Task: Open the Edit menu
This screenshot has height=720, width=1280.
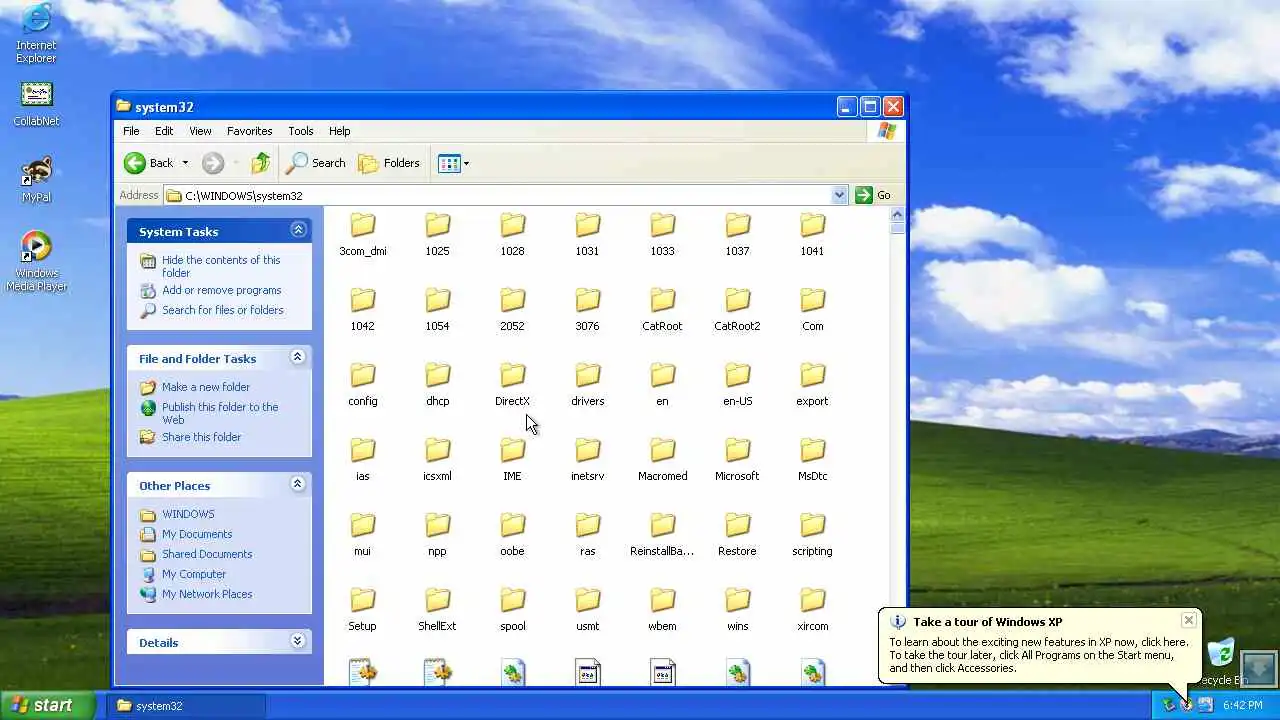Action: (164, 131)
